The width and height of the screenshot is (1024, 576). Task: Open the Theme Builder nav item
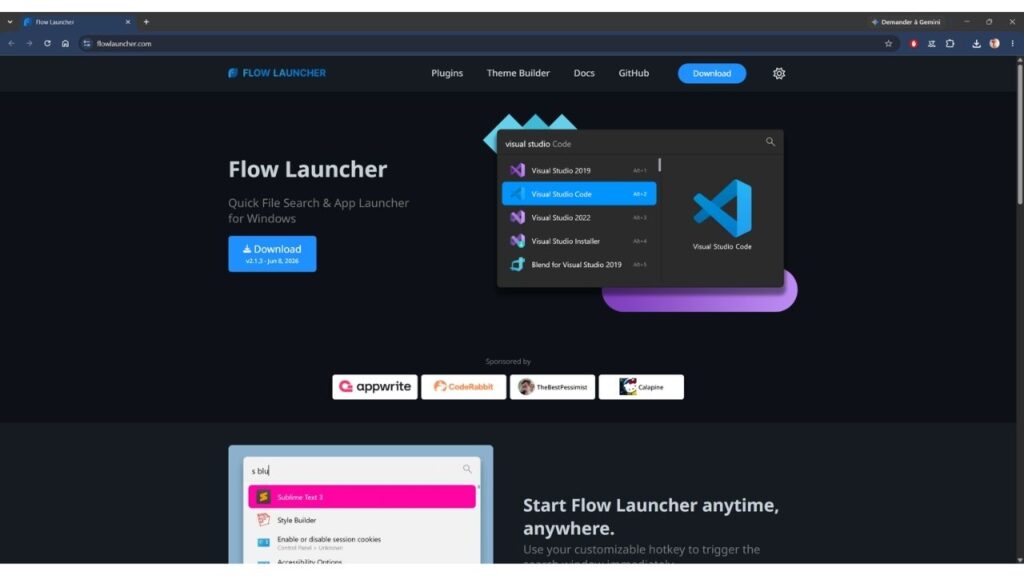point(518,73)
